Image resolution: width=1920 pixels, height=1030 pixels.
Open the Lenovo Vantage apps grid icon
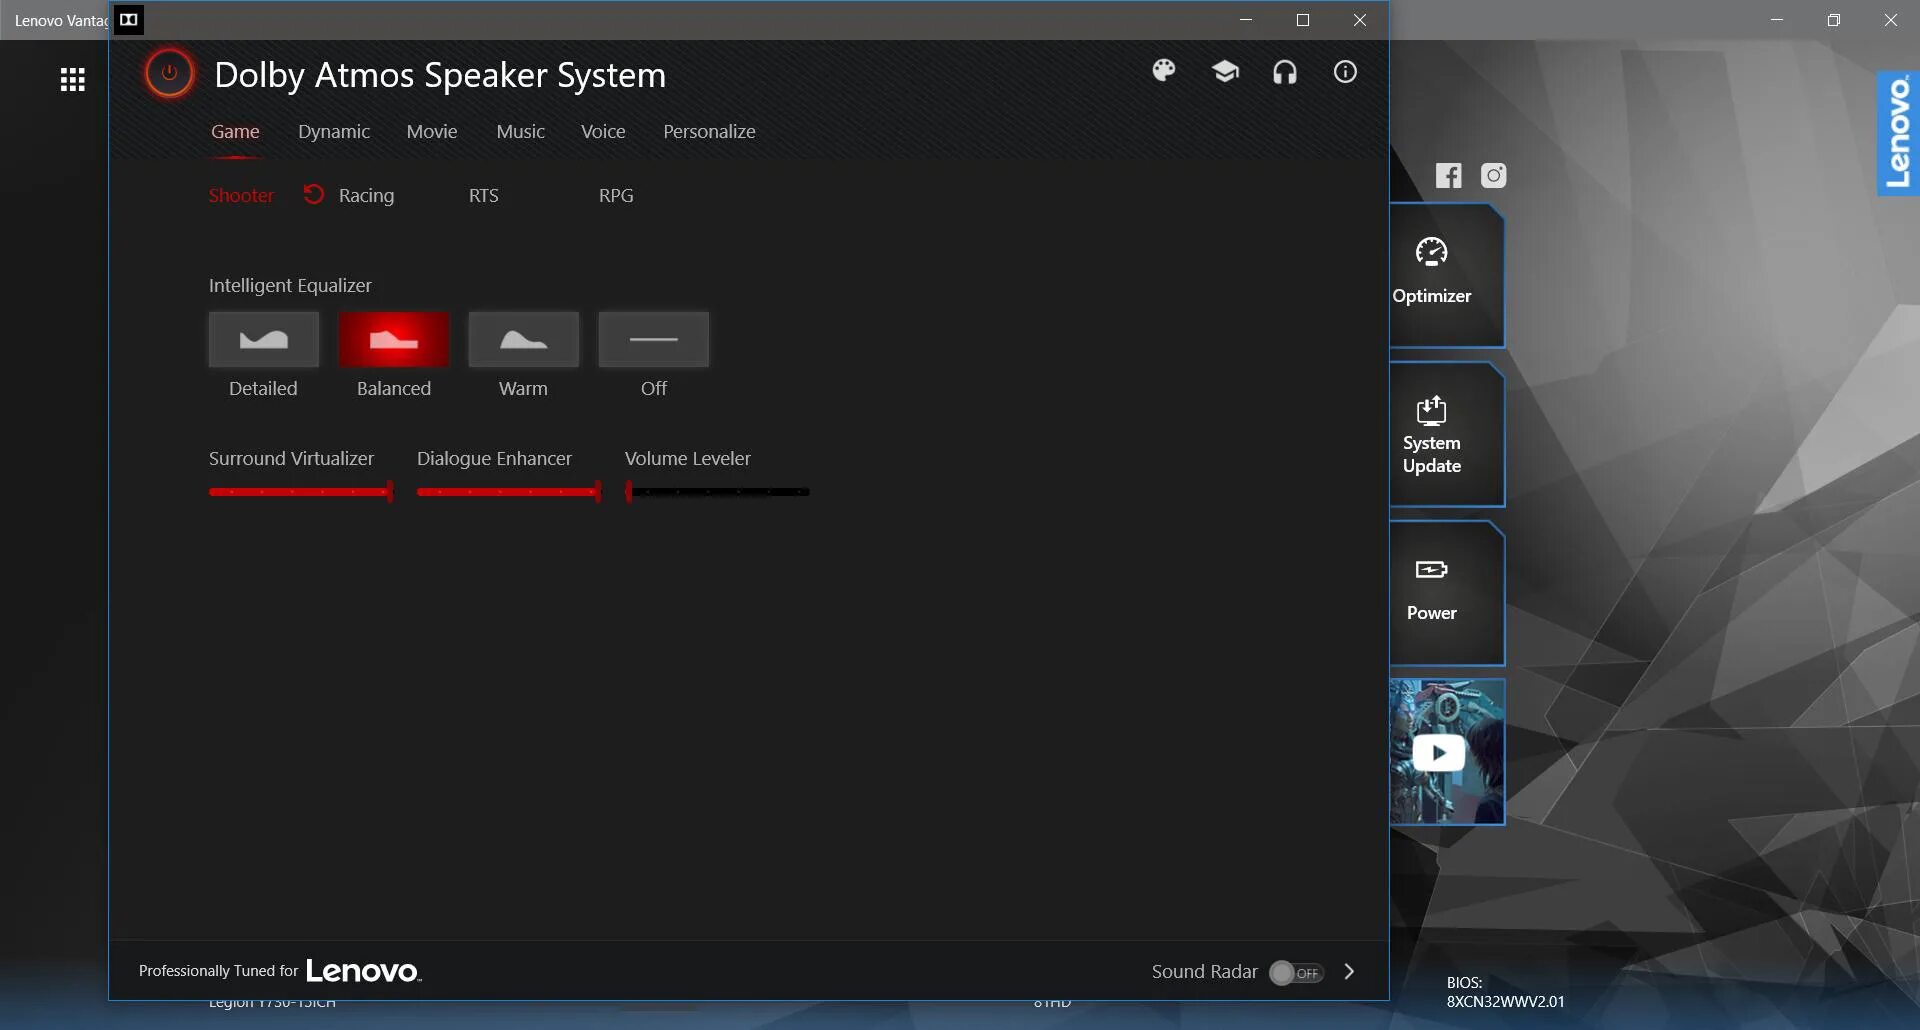73,80
